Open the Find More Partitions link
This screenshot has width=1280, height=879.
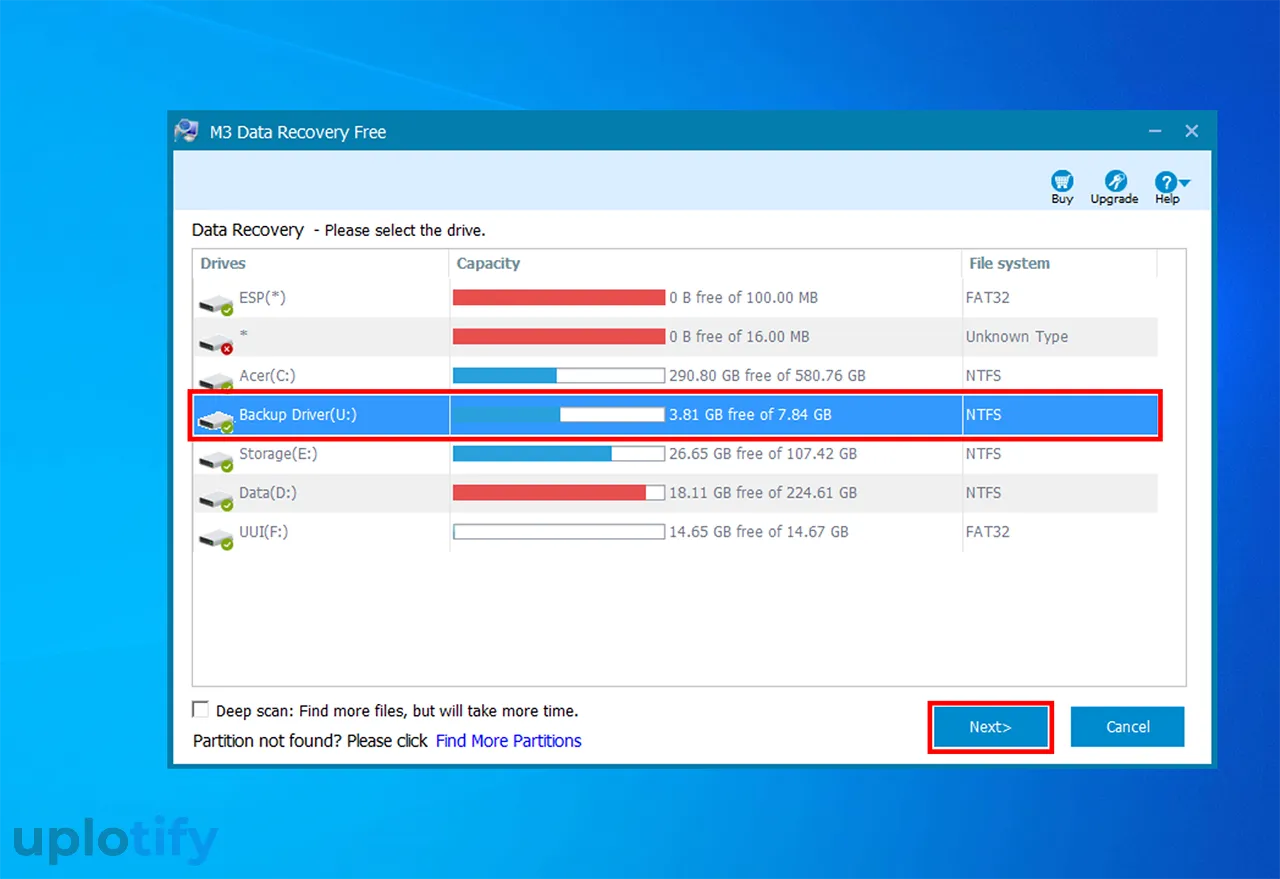508,741
